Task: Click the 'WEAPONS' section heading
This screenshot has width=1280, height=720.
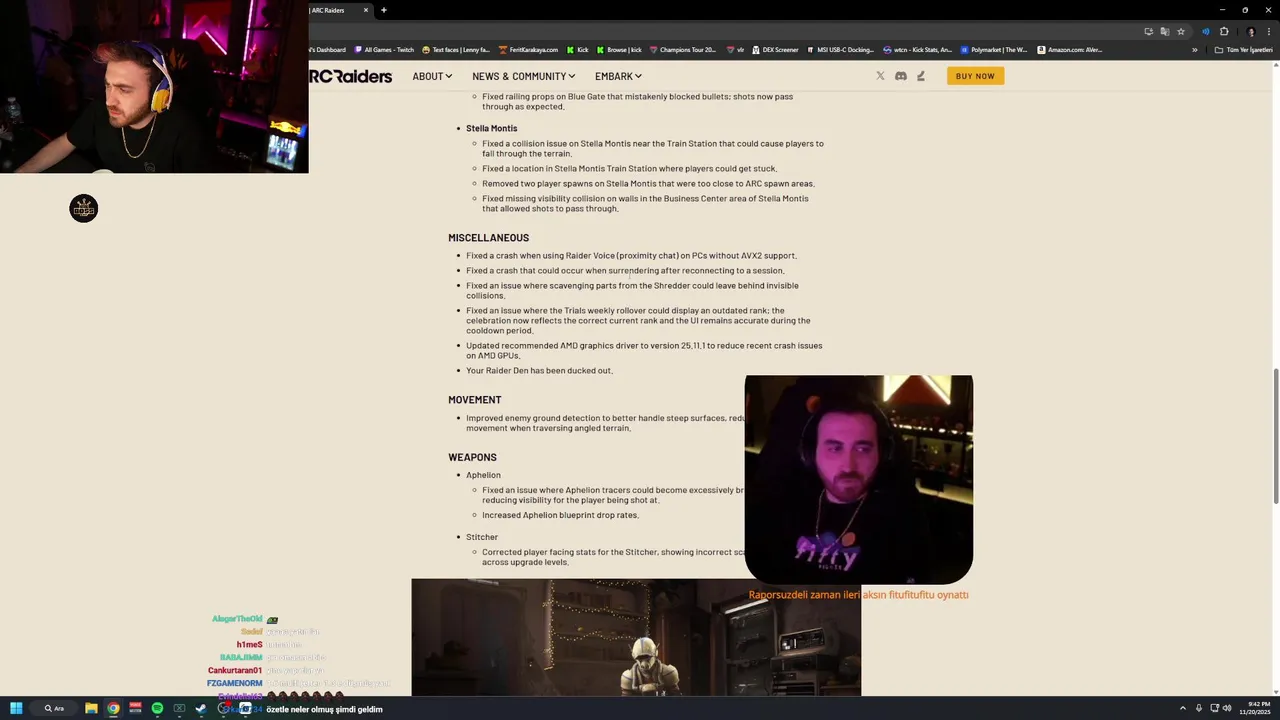Action: [472, 457]
